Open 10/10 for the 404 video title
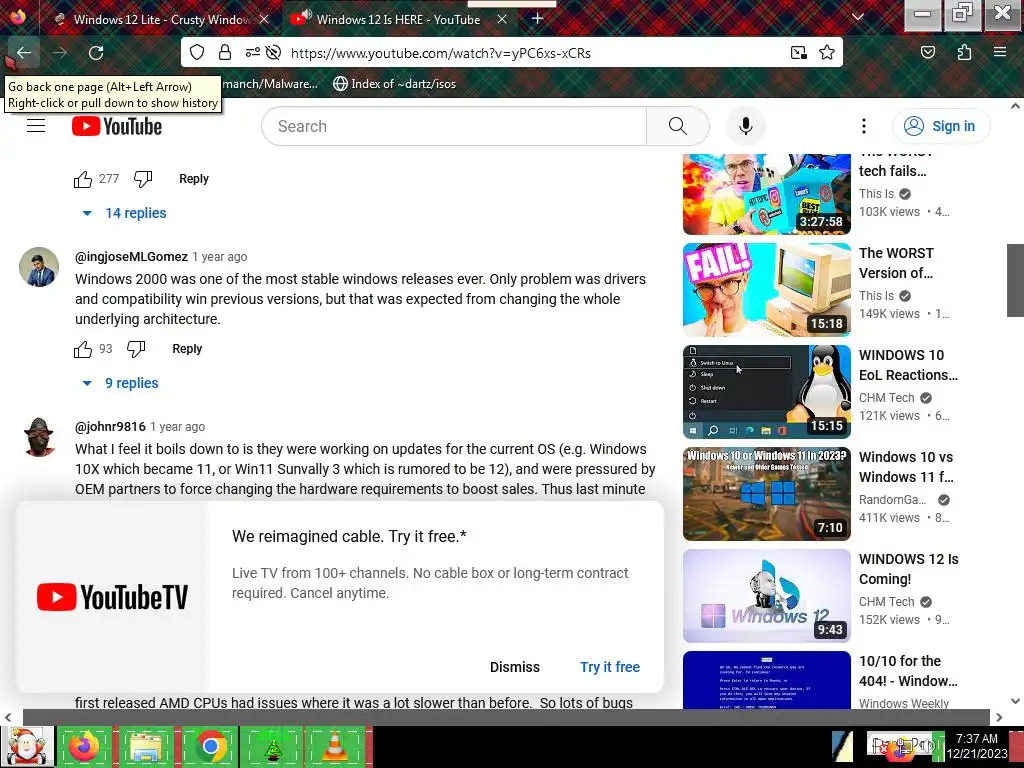1024x768 pixels. point(908,671)
